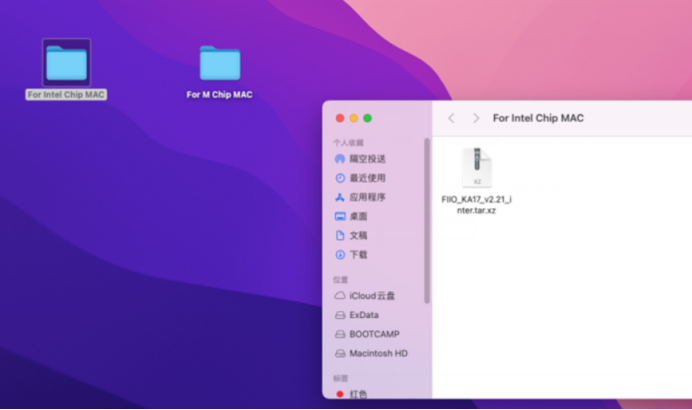
Task: Open the ExData volume in the sidebar
Action: click(x=363, y=315)
